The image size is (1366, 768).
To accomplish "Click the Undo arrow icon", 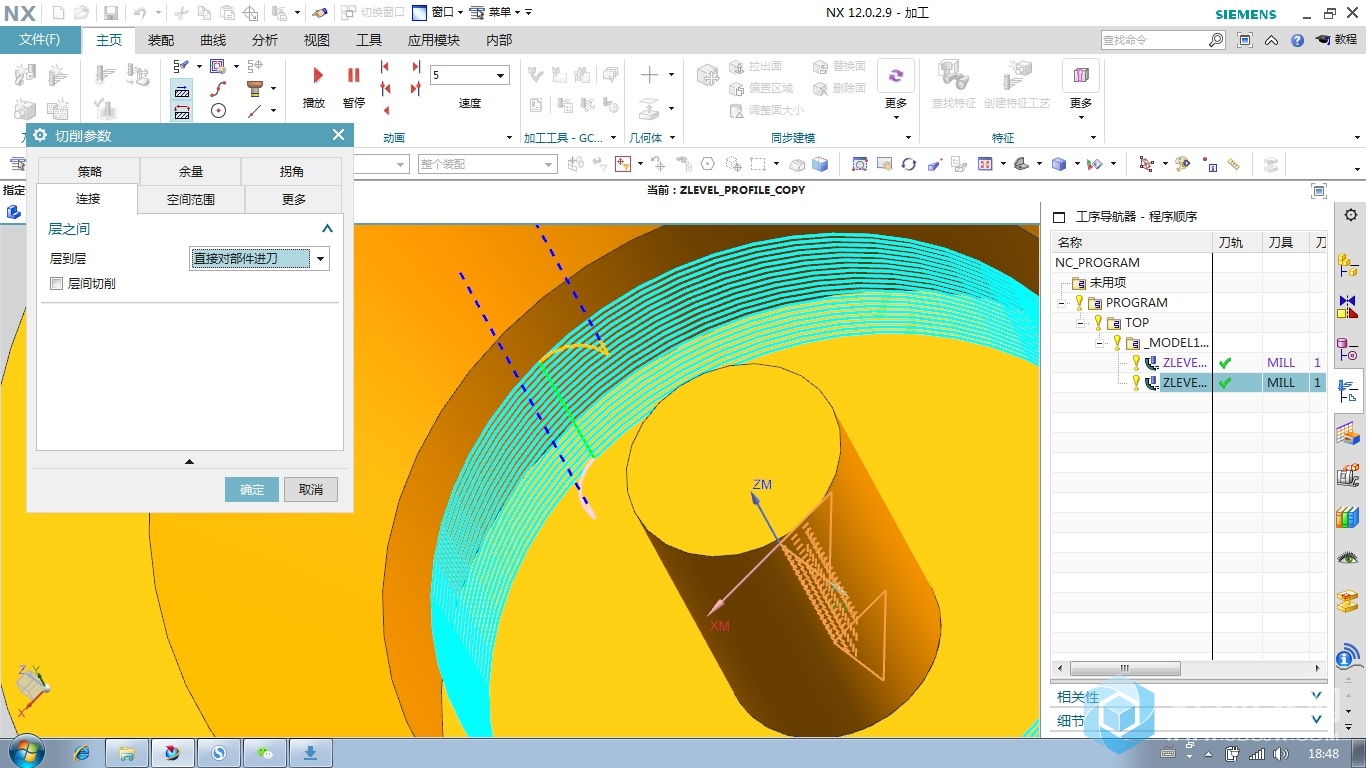I will (140, 13).
